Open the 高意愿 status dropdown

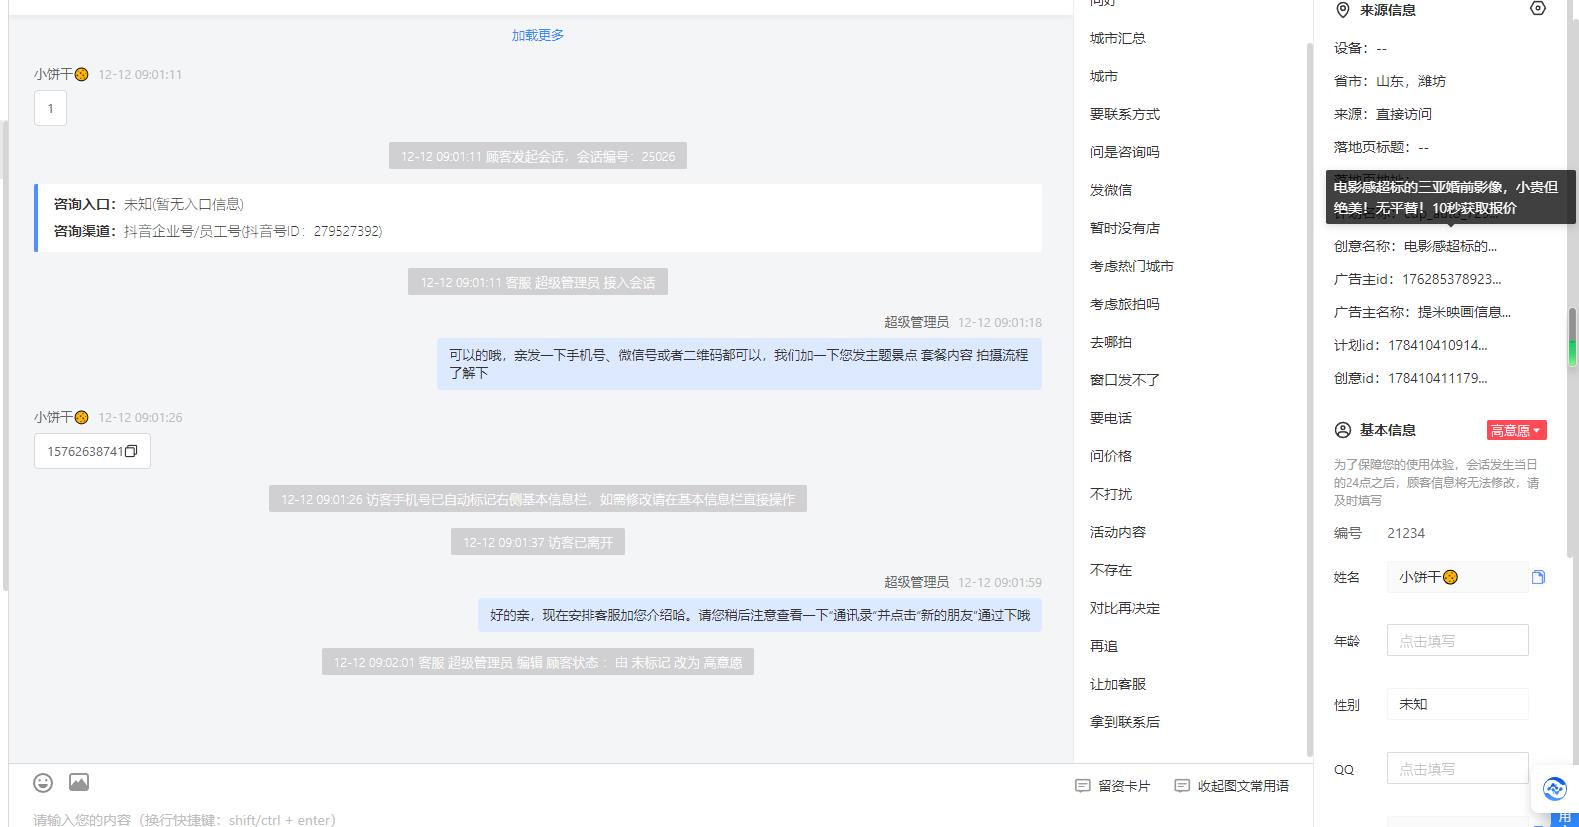[x=1516, y=430]
